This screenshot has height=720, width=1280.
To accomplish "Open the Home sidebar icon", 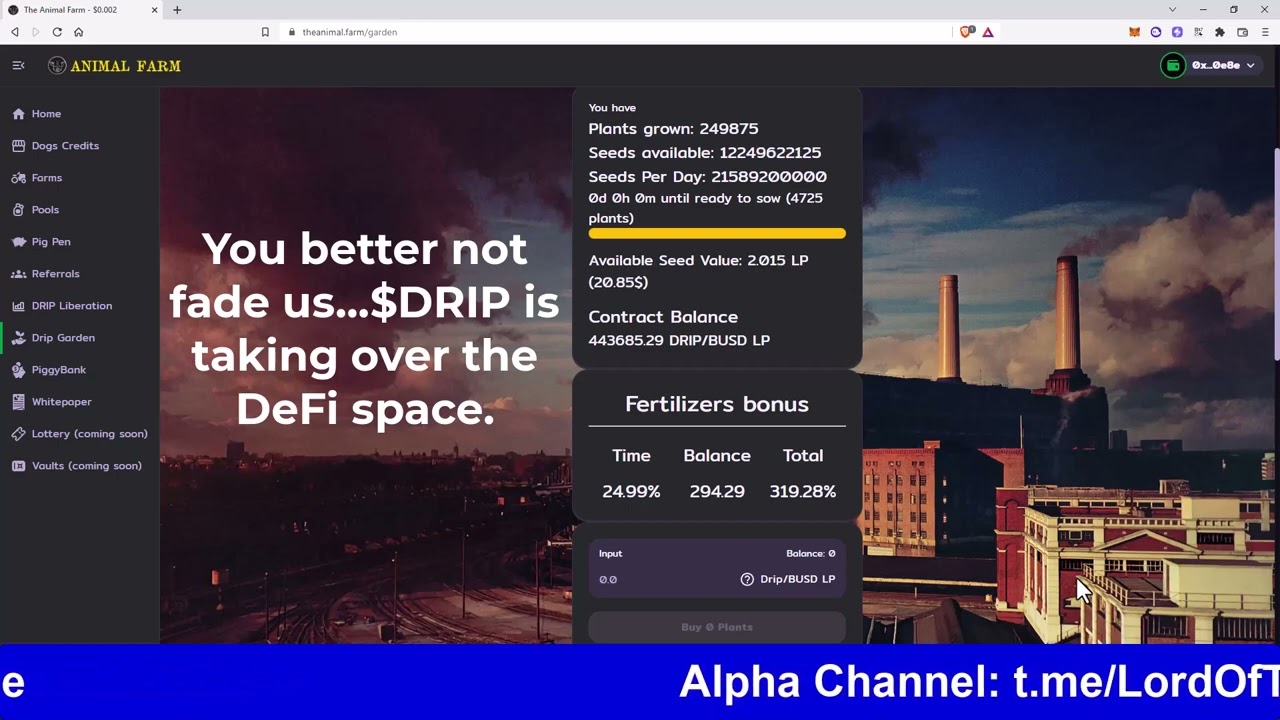I will click(x=18, y=114).
